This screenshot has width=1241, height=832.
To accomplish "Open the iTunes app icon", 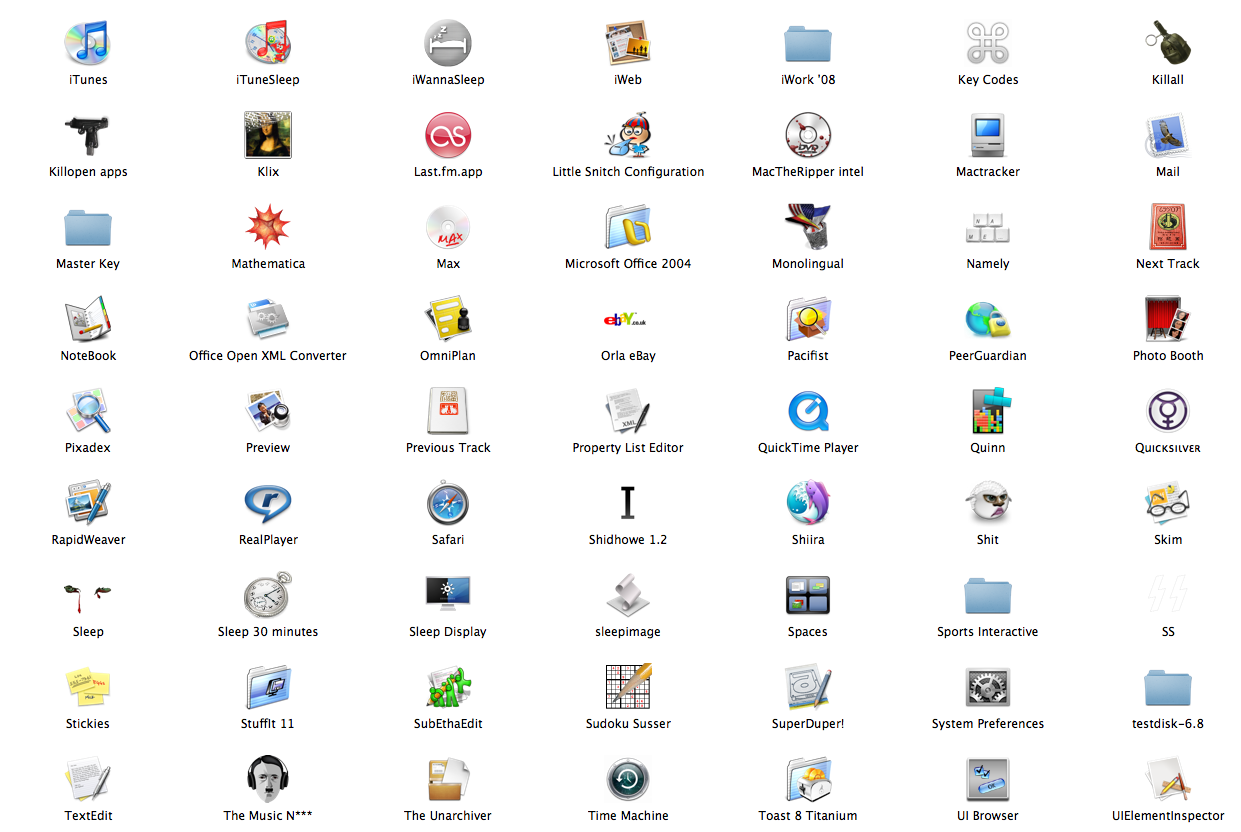I will pos(88,42).
